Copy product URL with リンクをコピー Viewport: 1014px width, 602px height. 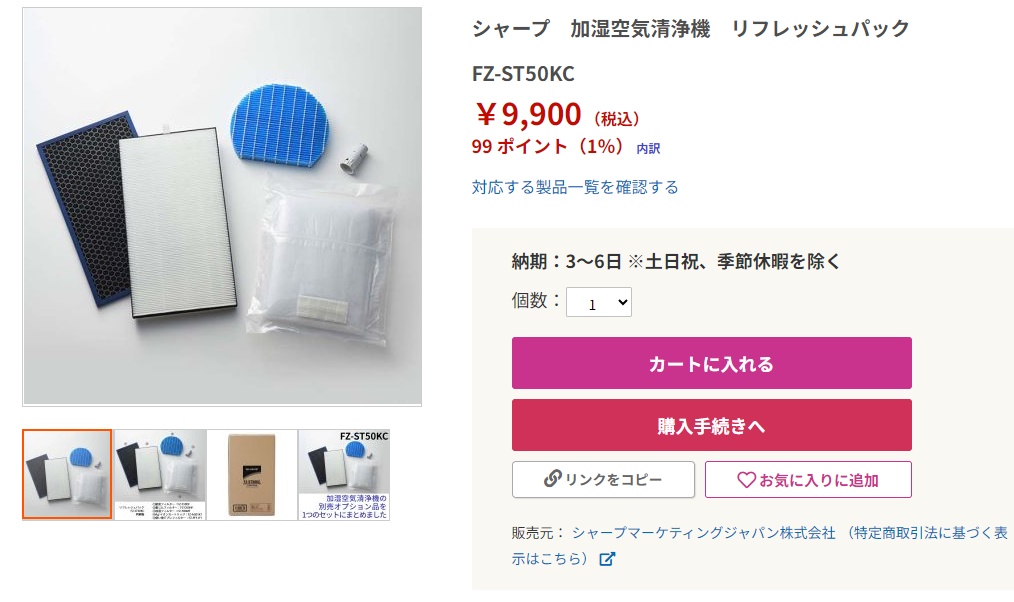[603, 479]
